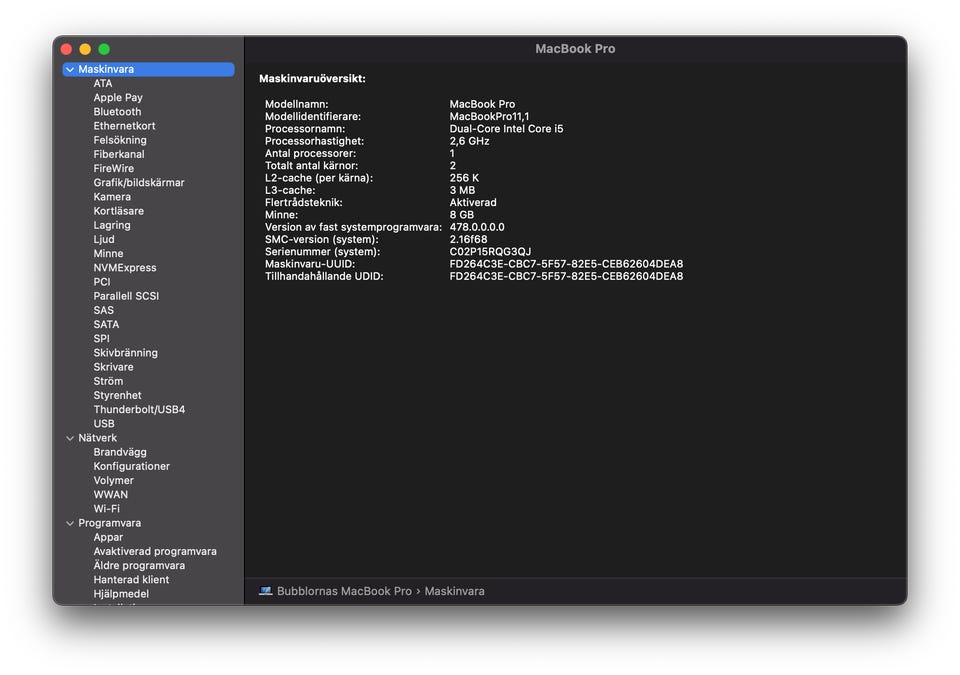Open Avaktiverad programvara in sidebar

click(155, 551)
